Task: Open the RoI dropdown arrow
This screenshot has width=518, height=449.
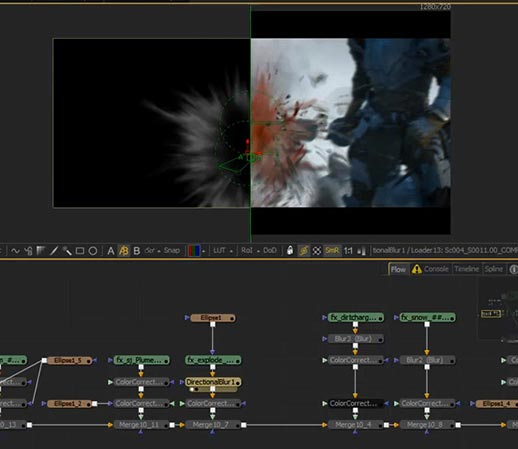Action: click(x=258, y=251)
